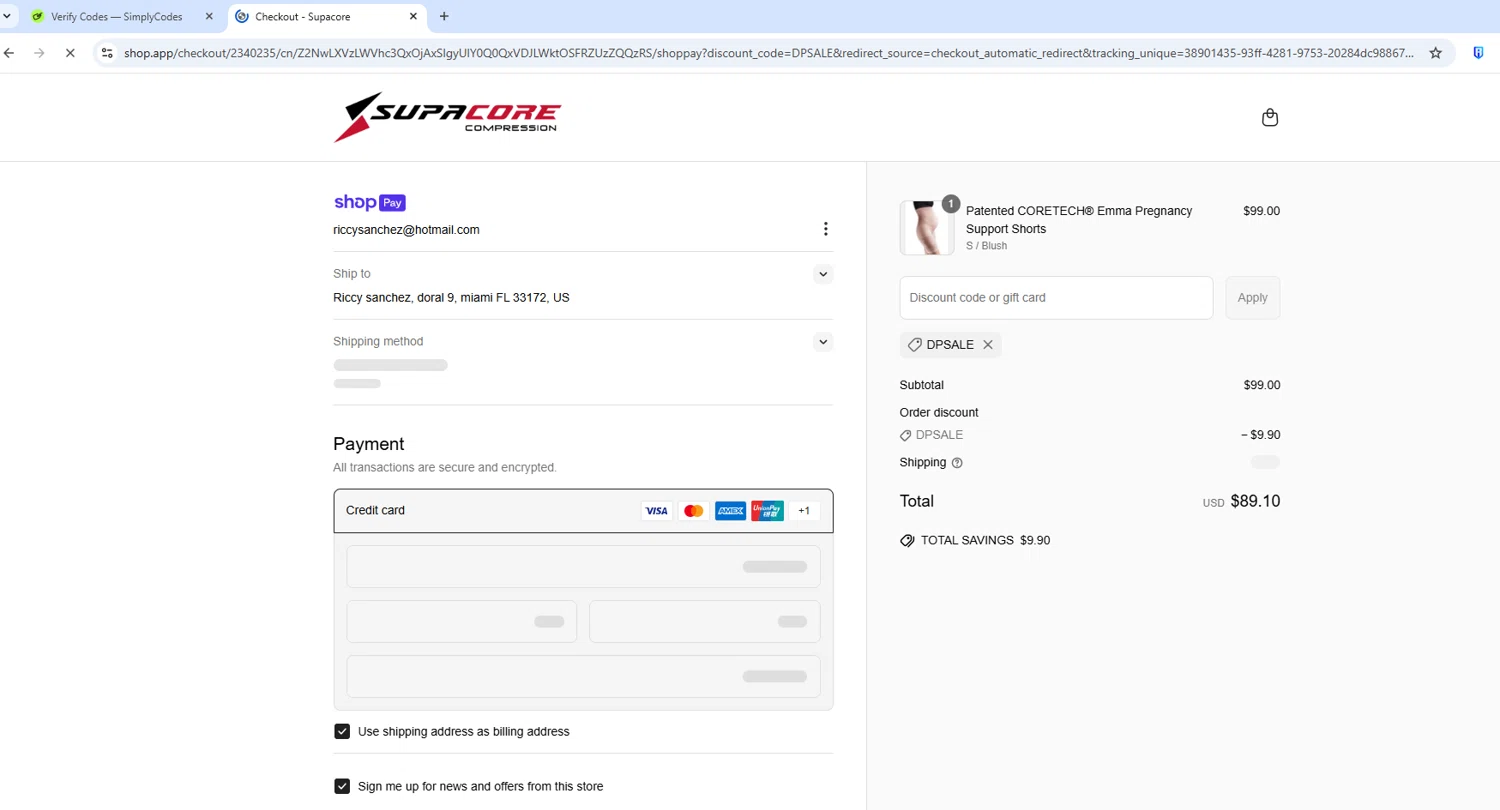
Task: Select the Checkout - Supacore browser tab
Action: (325, 17)
